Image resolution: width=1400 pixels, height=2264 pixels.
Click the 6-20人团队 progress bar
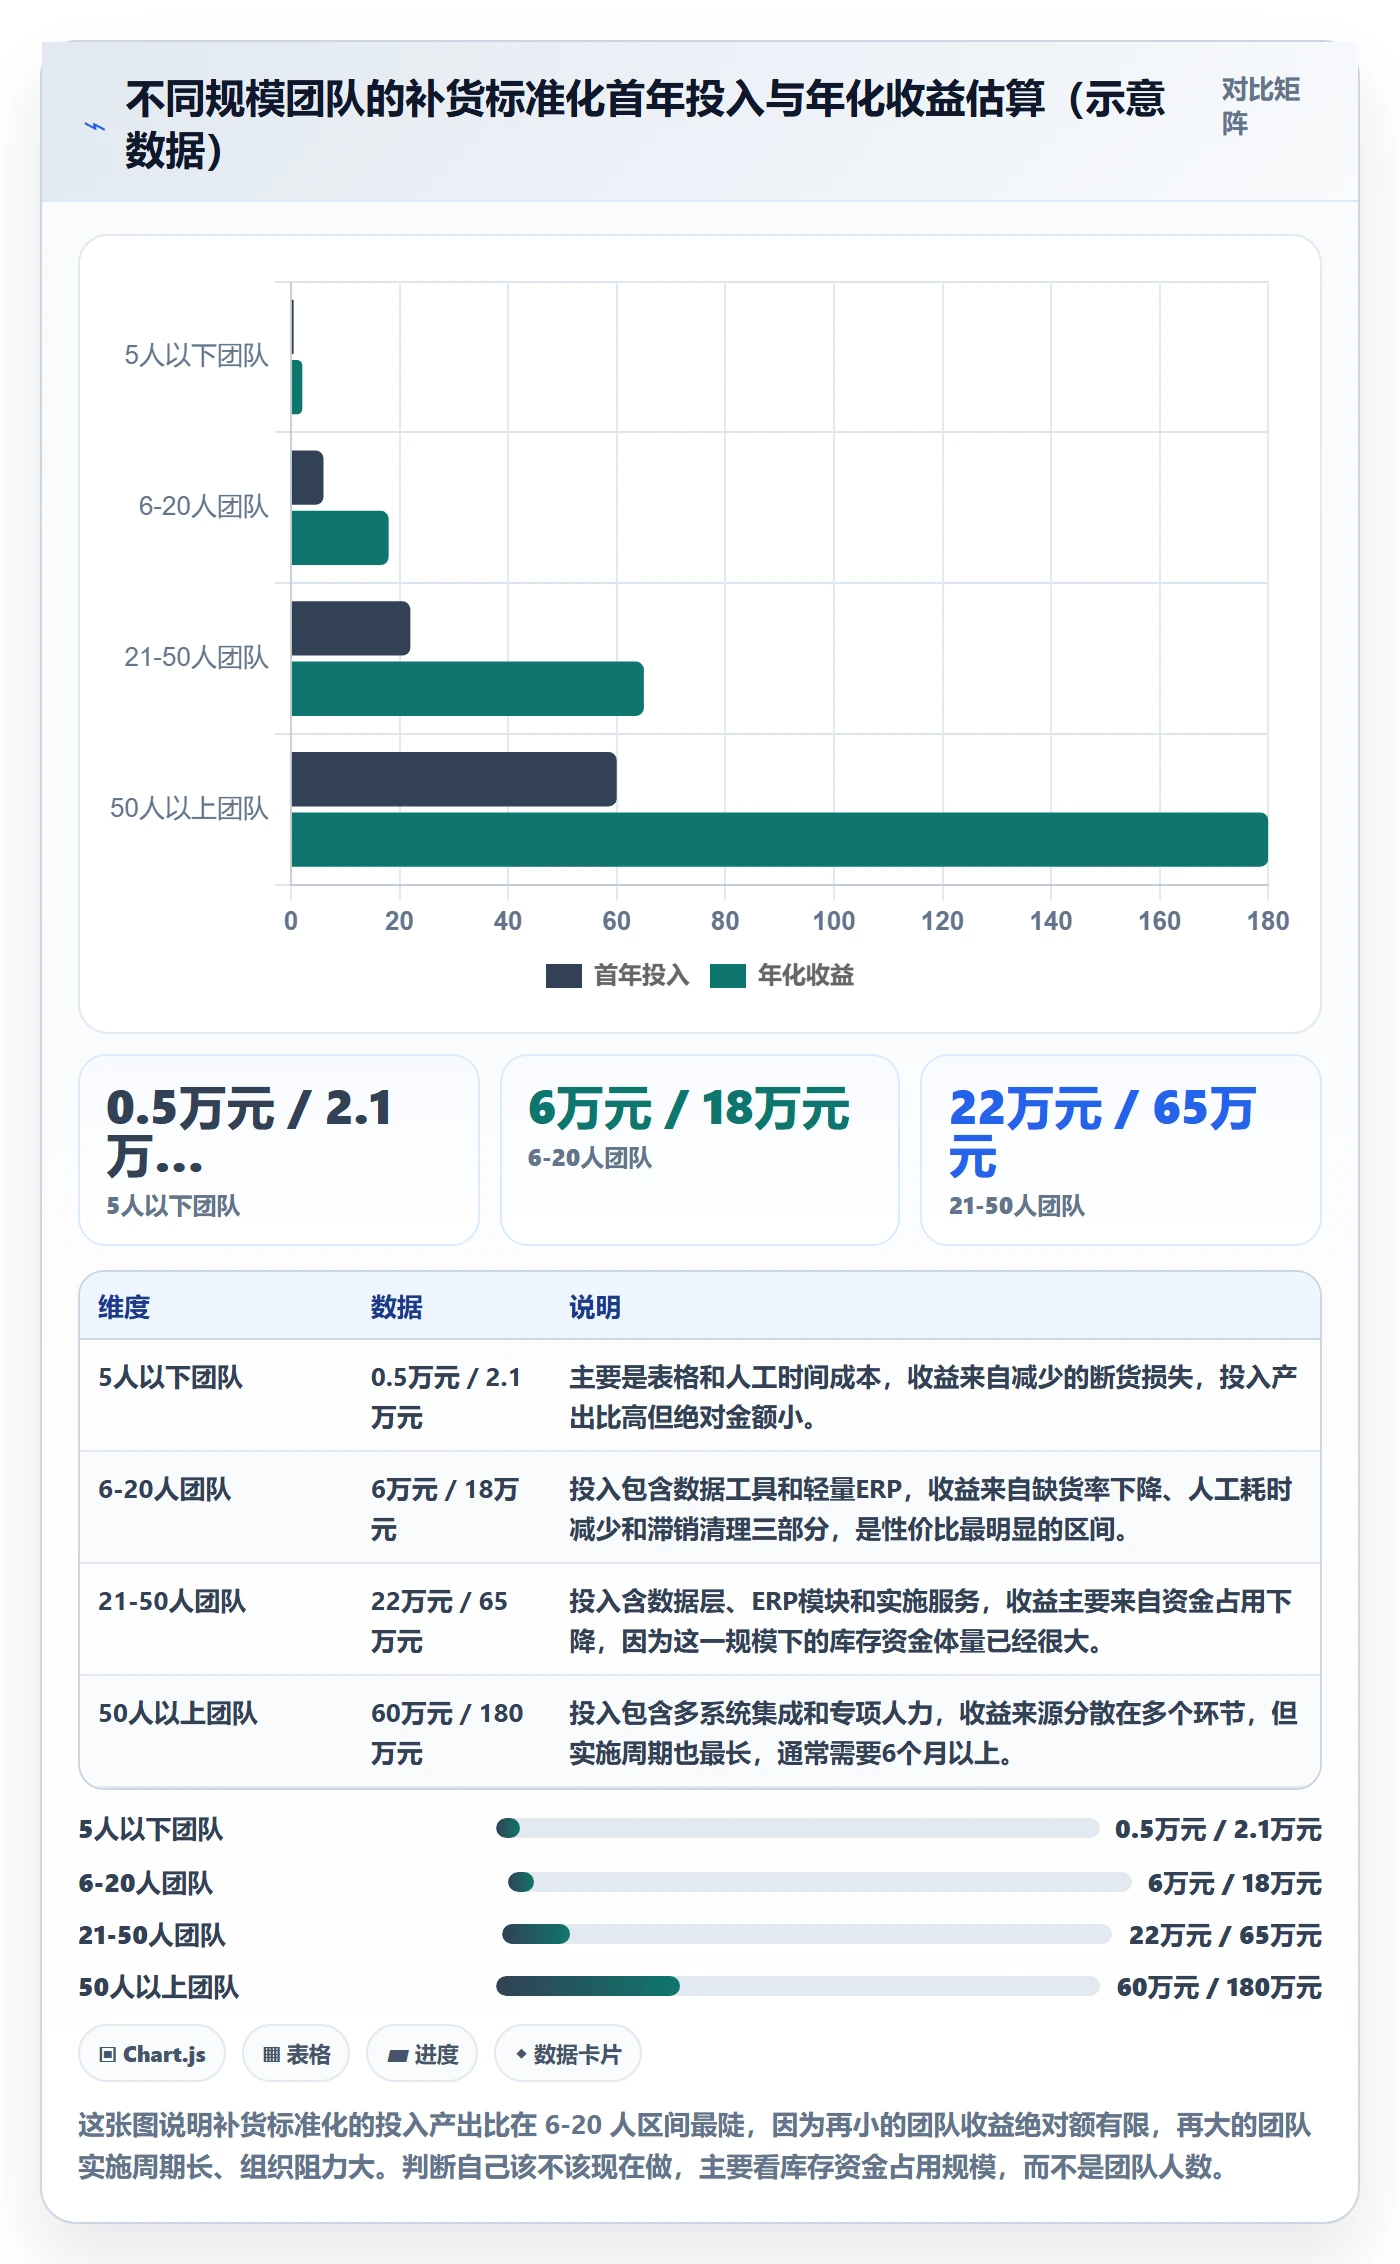pyautogui.click(x=819, y=1882)
